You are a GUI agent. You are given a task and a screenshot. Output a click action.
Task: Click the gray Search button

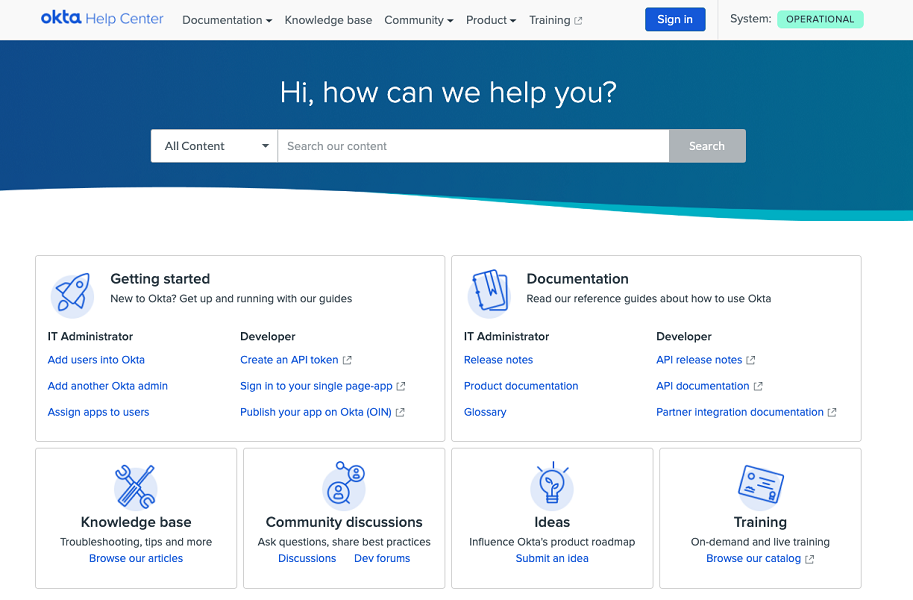[x=707, y=146]
